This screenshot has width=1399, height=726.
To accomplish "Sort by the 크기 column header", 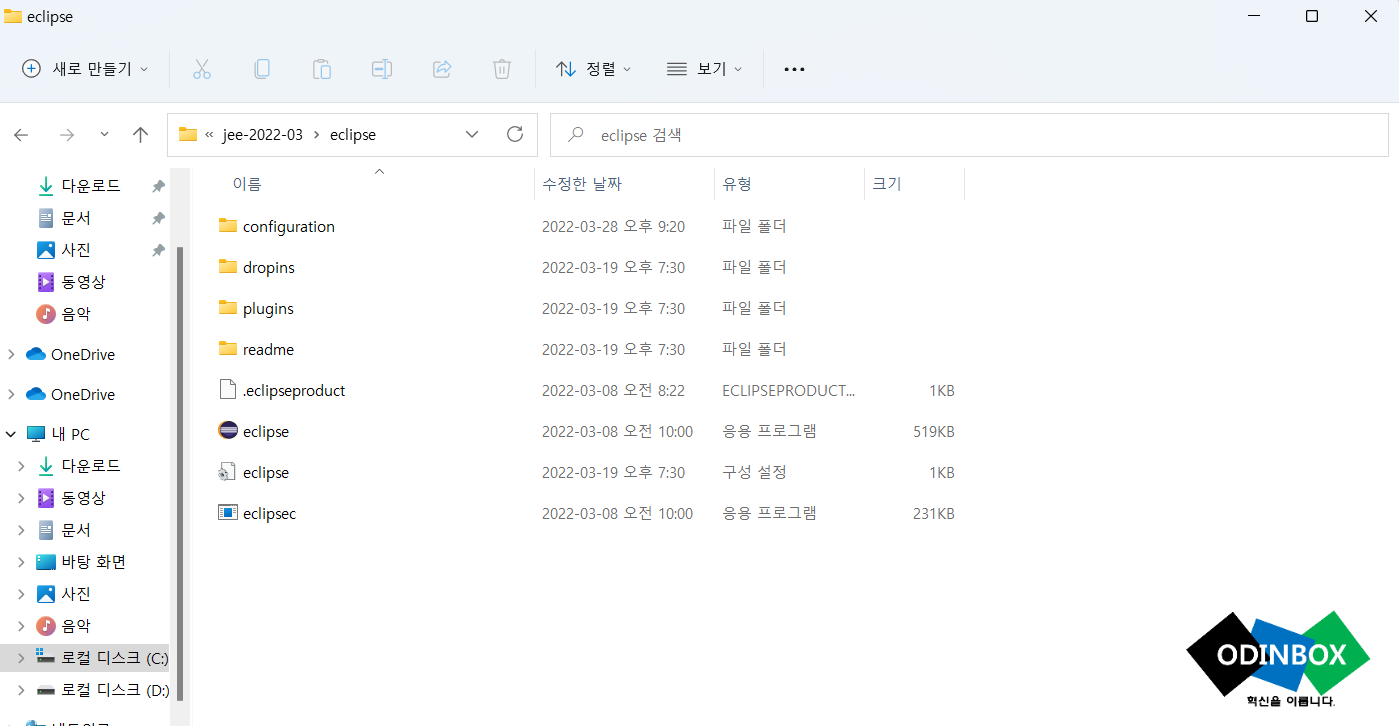I will (914, 184).
